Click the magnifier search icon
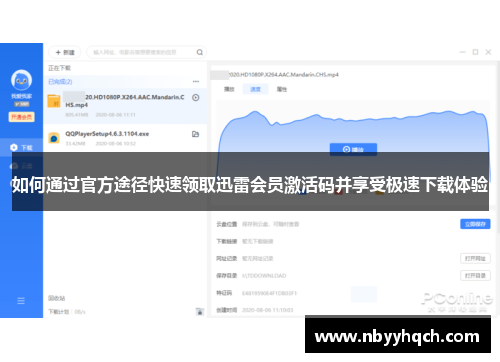The image size is (500, 362). [199, 52]
